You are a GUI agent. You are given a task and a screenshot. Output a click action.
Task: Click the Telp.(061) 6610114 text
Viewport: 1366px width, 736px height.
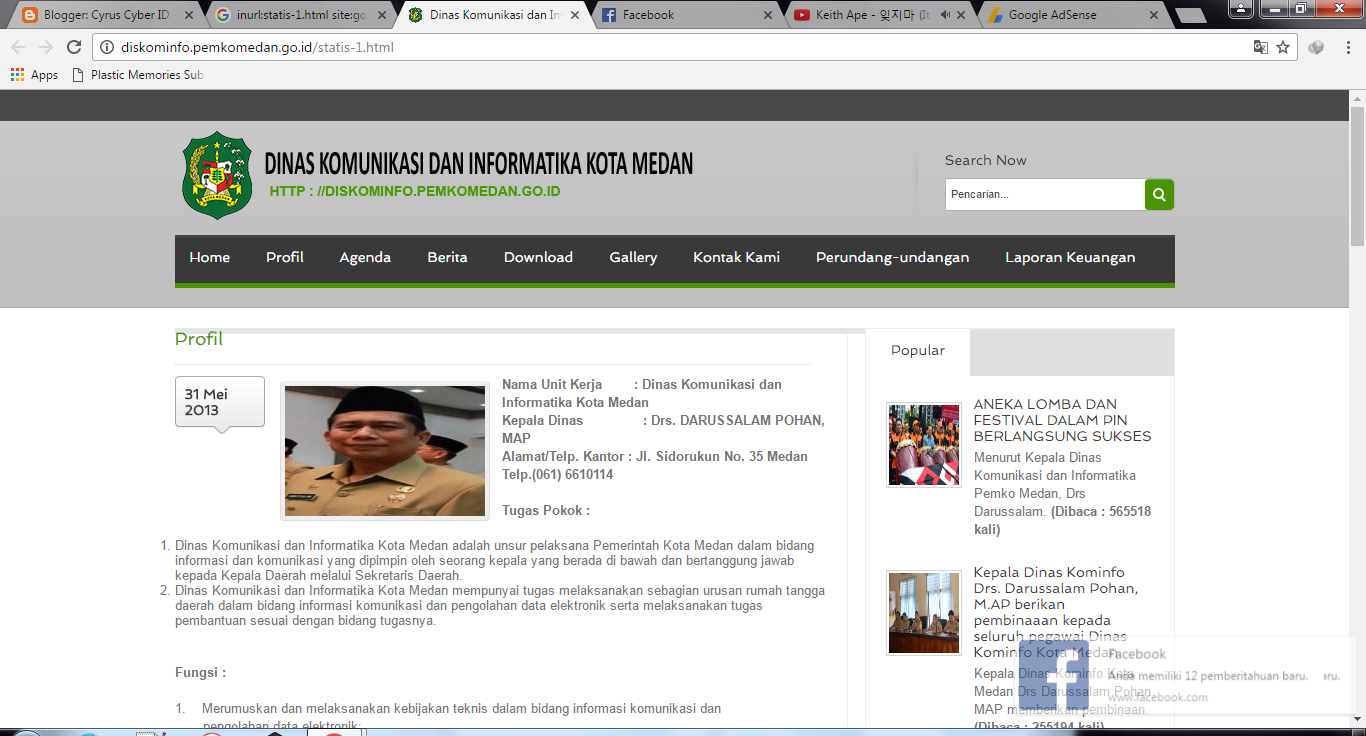558,475
